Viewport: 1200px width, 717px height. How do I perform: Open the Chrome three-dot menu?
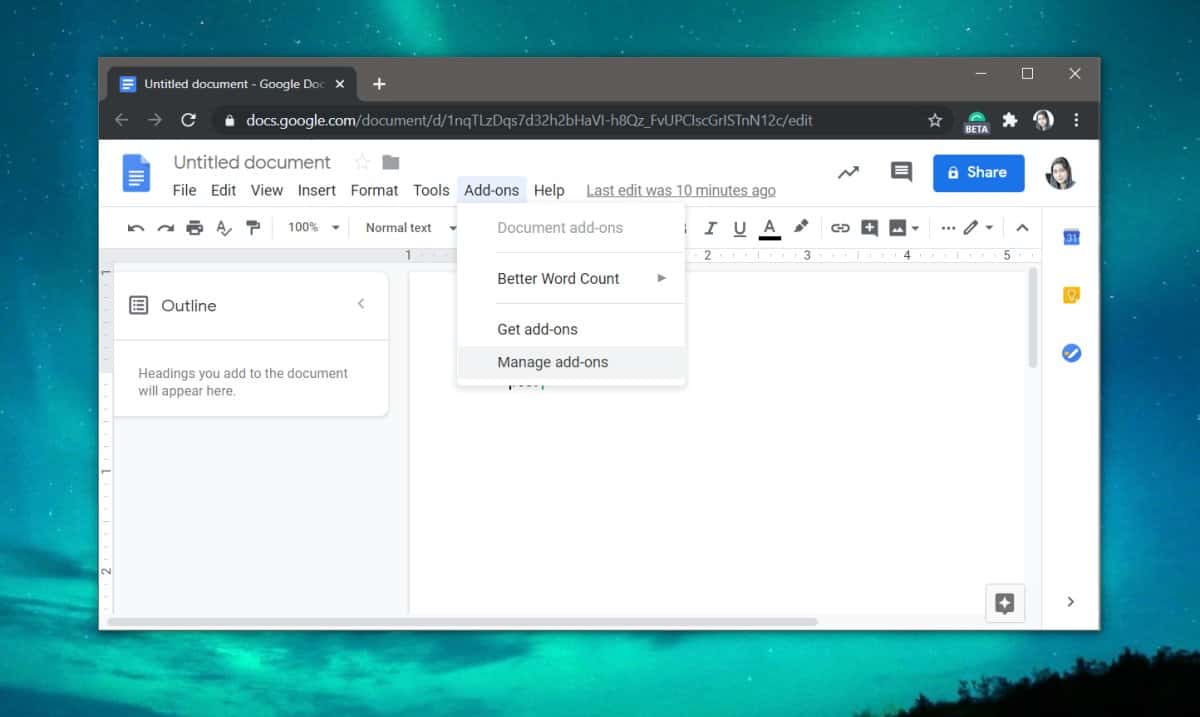1076,120
